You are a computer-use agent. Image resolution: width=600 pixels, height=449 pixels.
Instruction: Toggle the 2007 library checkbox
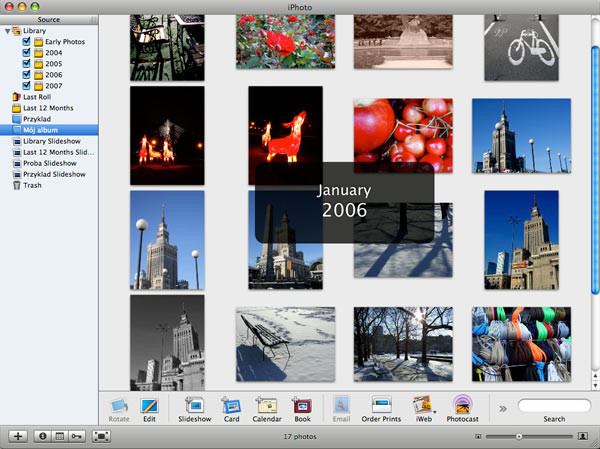[x=26, y=85]
